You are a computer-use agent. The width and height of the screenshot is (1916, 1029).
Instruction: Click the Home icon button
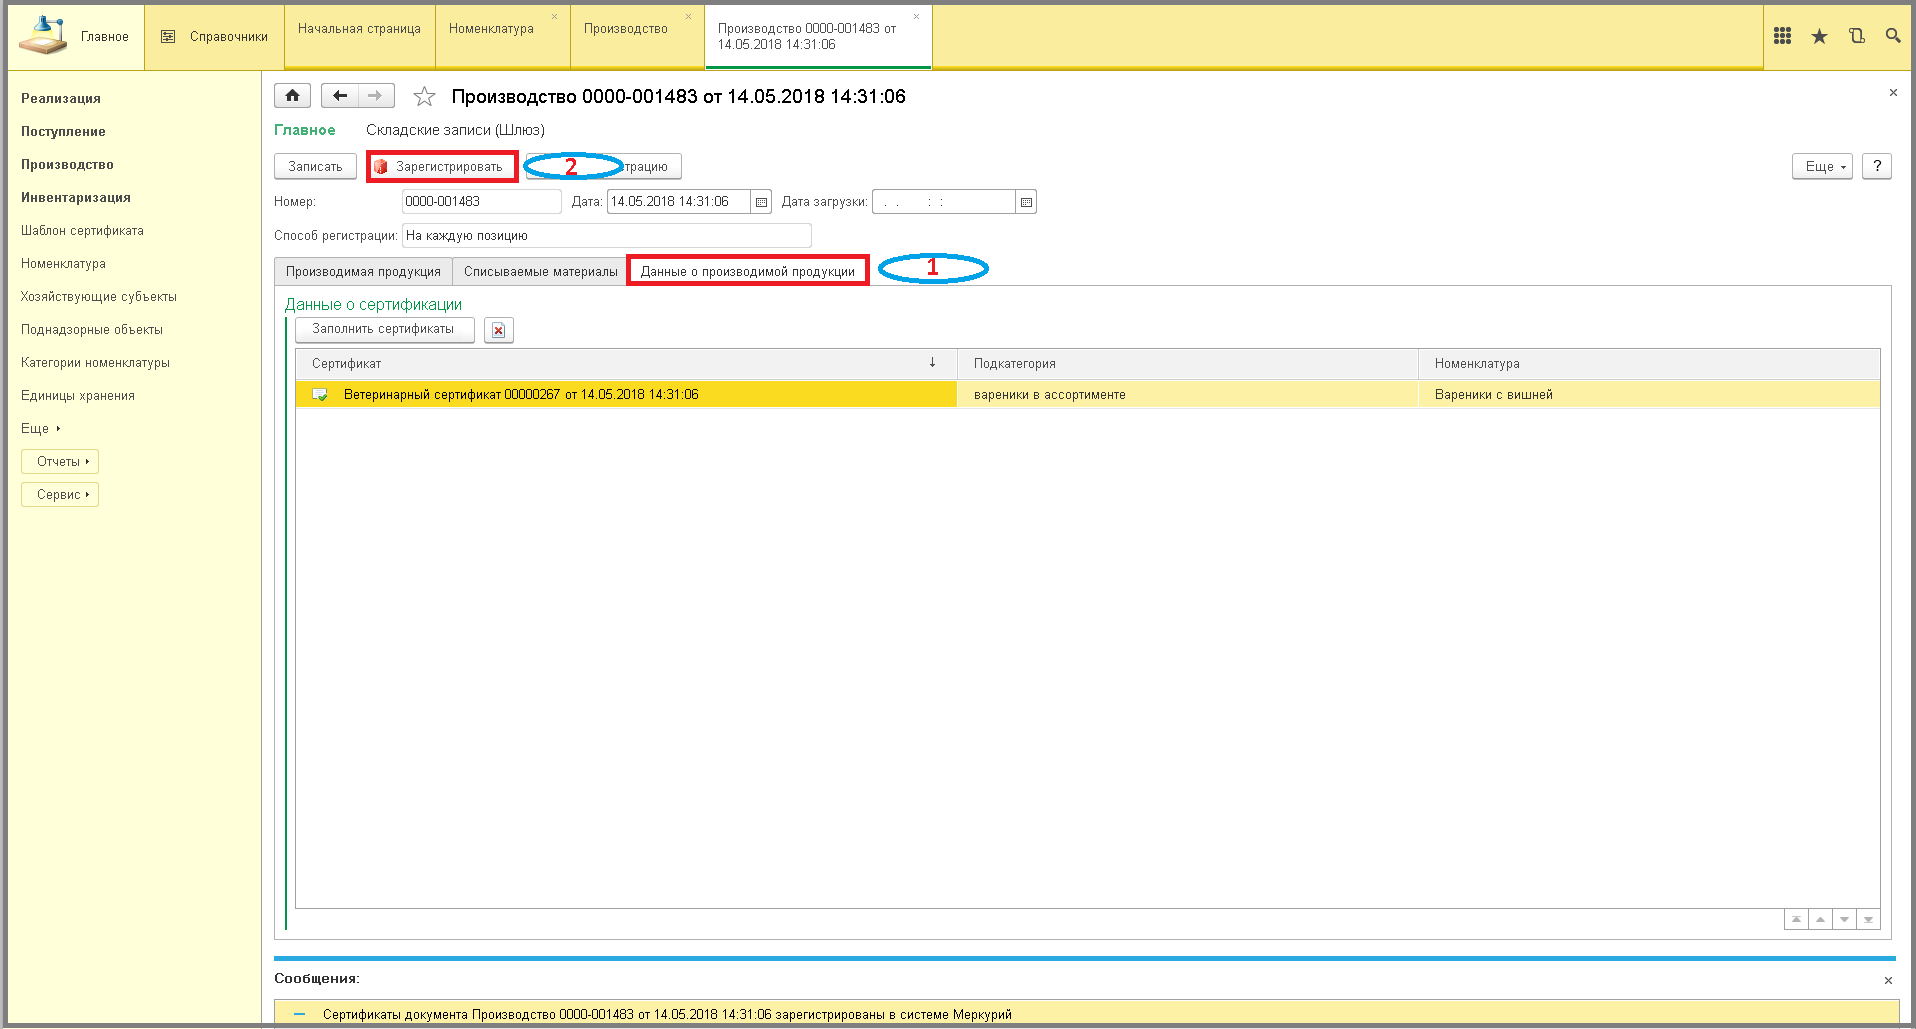pyautogui.click(x=292, y=96)
